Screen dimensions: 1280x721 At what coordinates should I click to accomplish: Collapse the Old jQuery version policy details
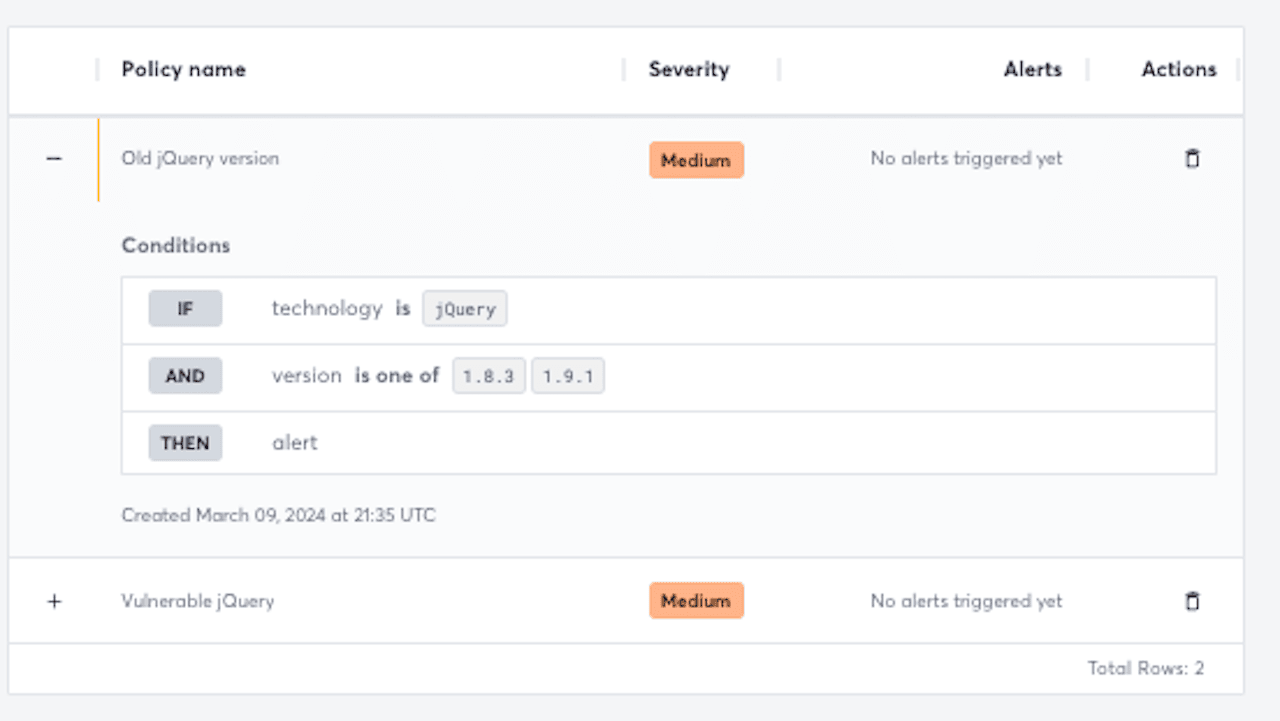pos(54,158)
